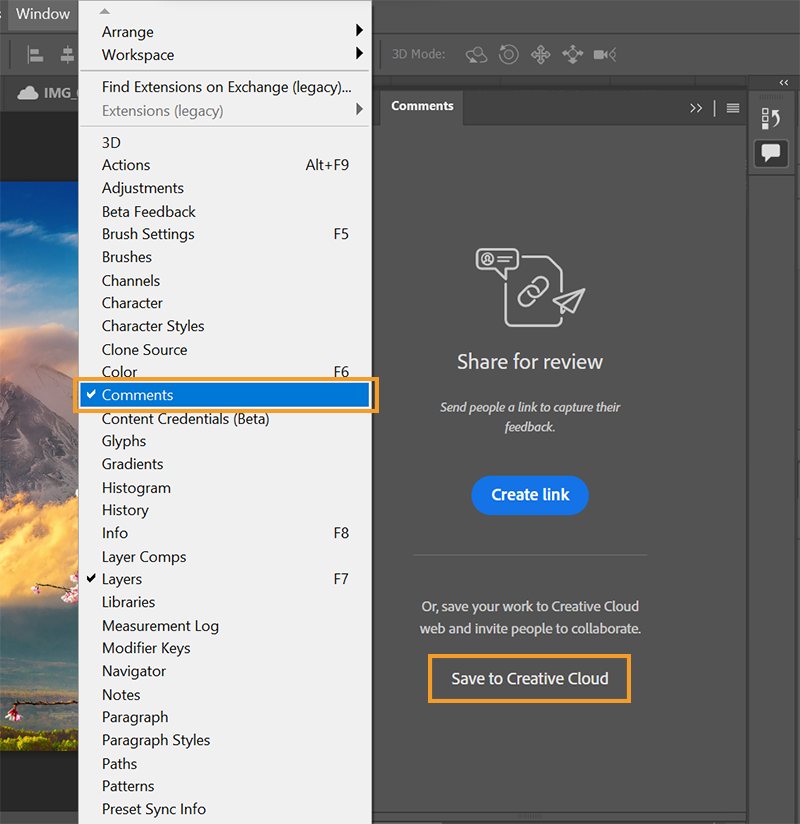
Task: Select the 3D pan camera tool
Action: coord(540,55)
